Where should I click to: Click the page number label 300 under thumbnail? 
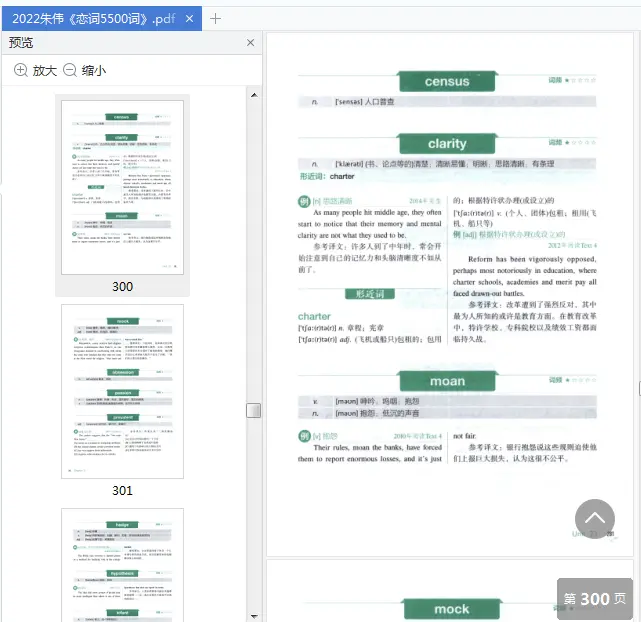pyautogui.click(x=122, y=286)
